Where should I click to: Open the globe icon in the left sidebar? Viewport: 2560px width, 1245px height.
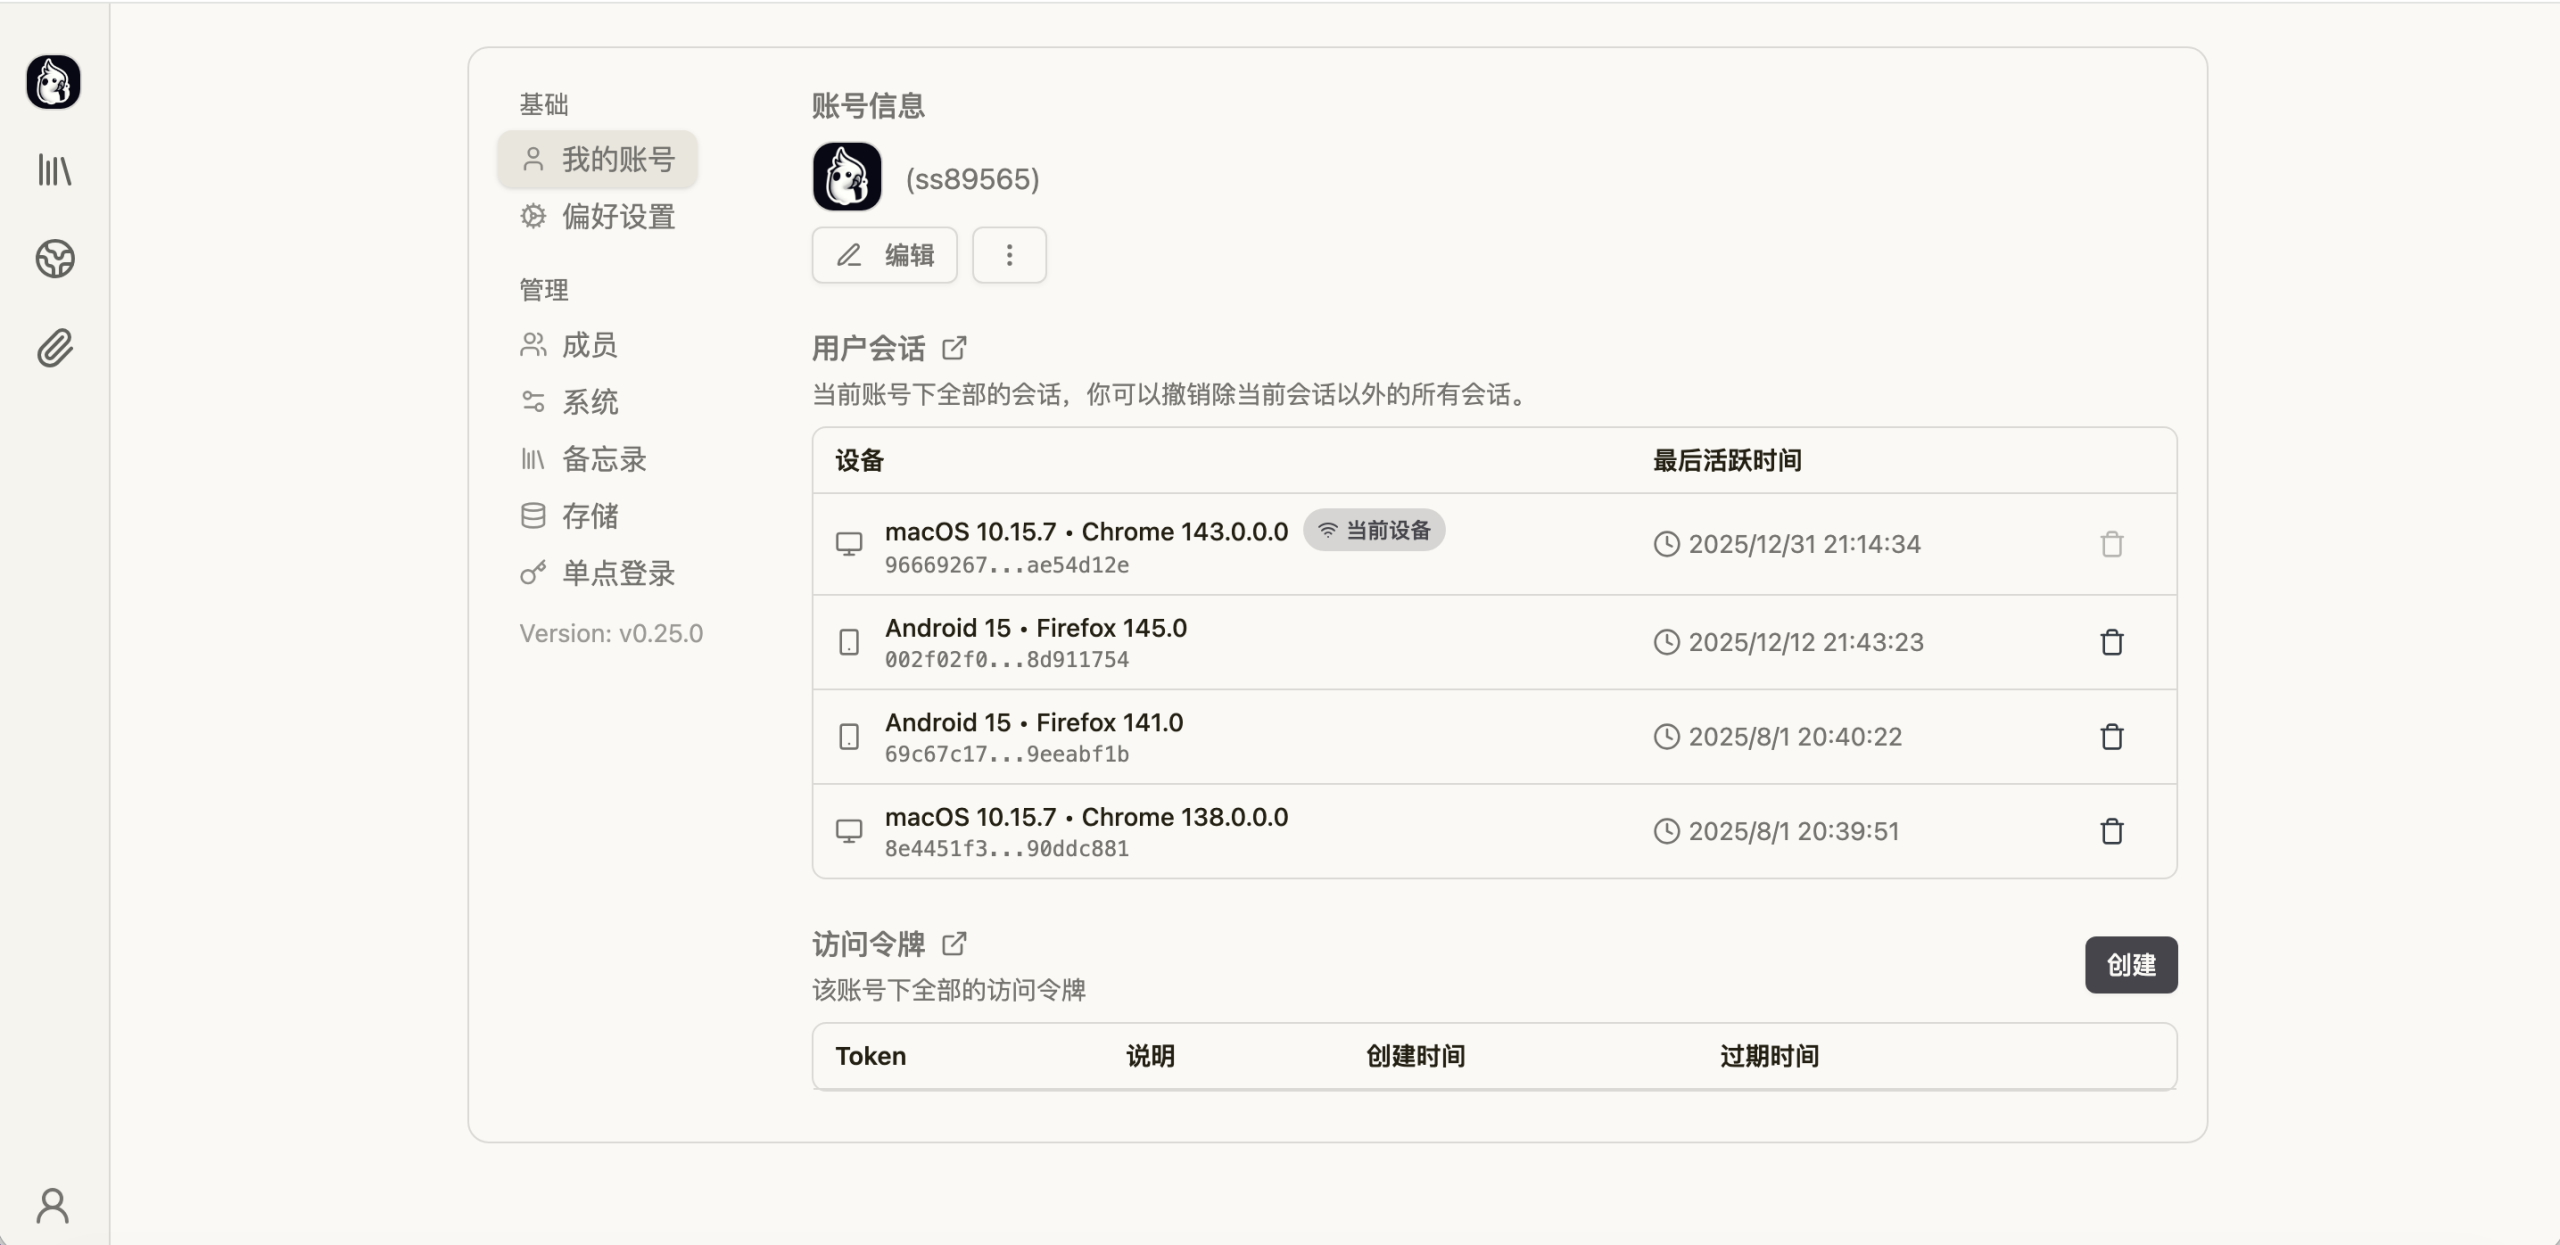[x=53, y=259]
